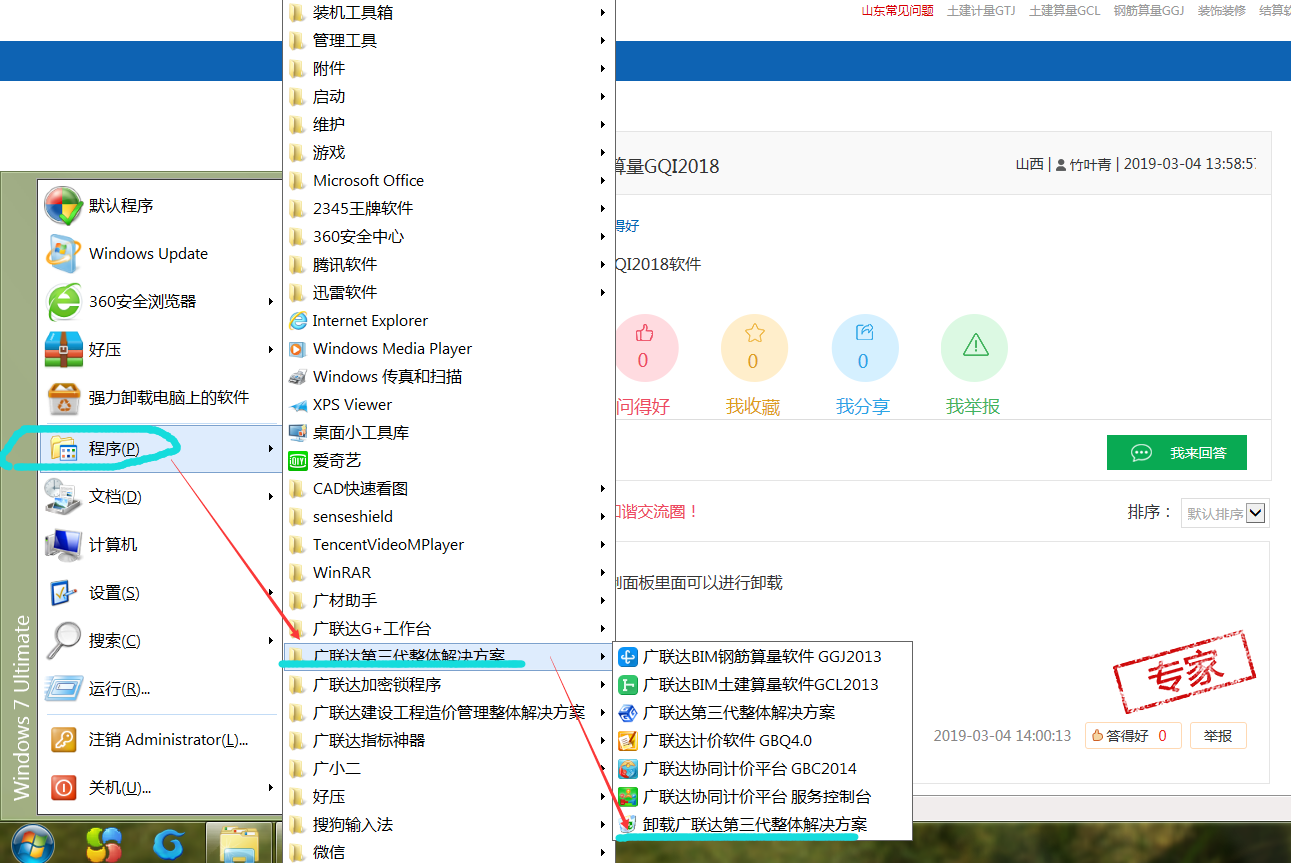
Task: Expand the 腾讯软件 folder
Action: (448, 265)
